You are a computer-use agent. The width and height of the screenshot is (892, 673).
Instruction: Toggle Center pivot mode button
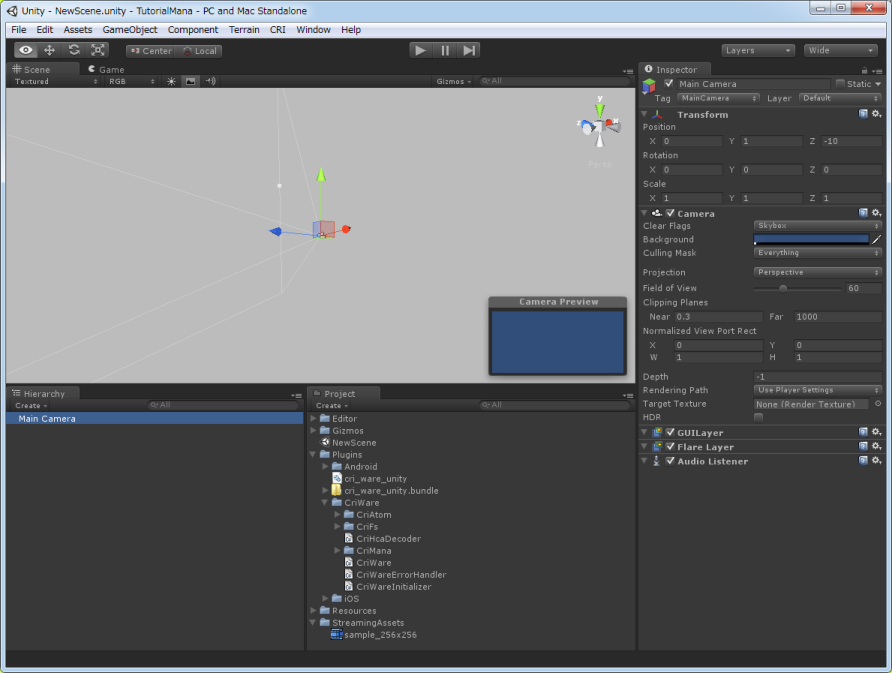click(x=150, y=51)
